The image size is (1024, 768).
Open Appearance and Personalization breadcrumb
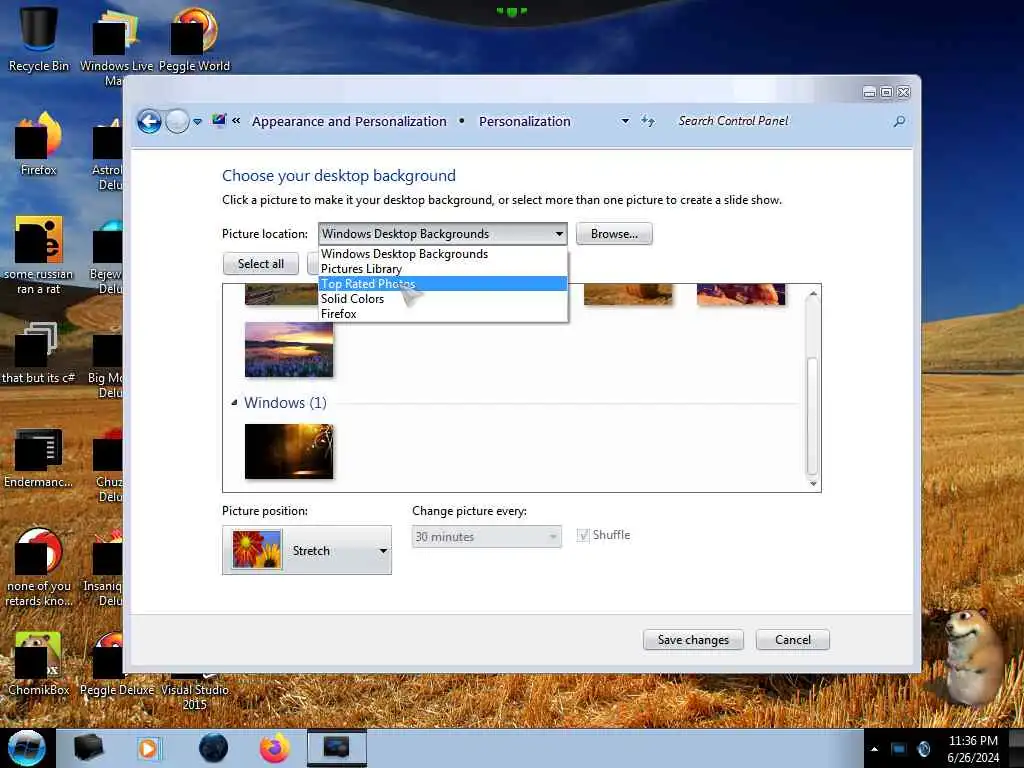tap(349, 121)
